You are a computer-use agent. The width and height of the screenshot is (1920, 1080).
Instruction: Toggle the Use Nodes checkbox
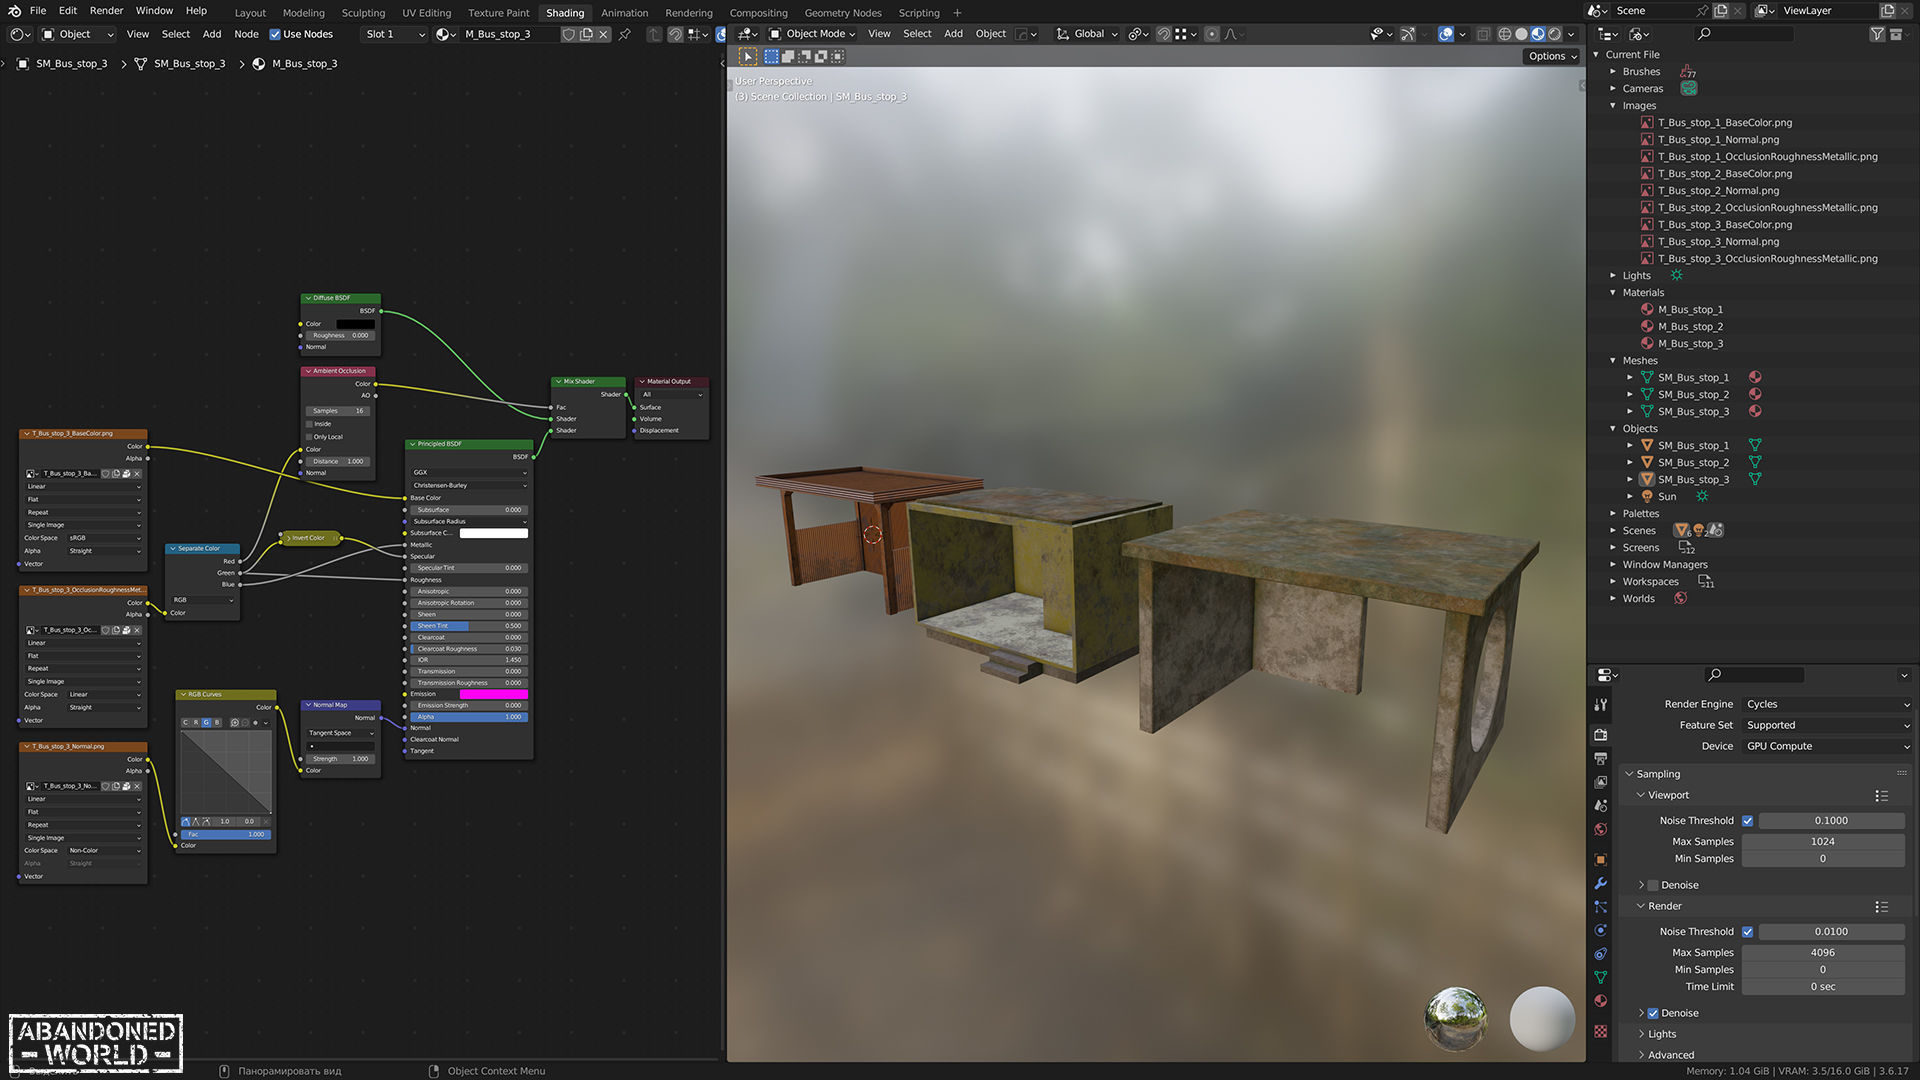pyautogui.click(x=275, y=34)
